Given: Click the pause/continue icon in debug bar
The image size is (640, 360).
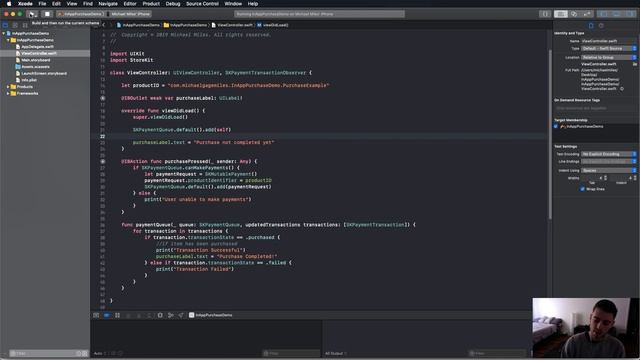Looking at the screenshot, I should pyautogui.click(x=118, y=315).
